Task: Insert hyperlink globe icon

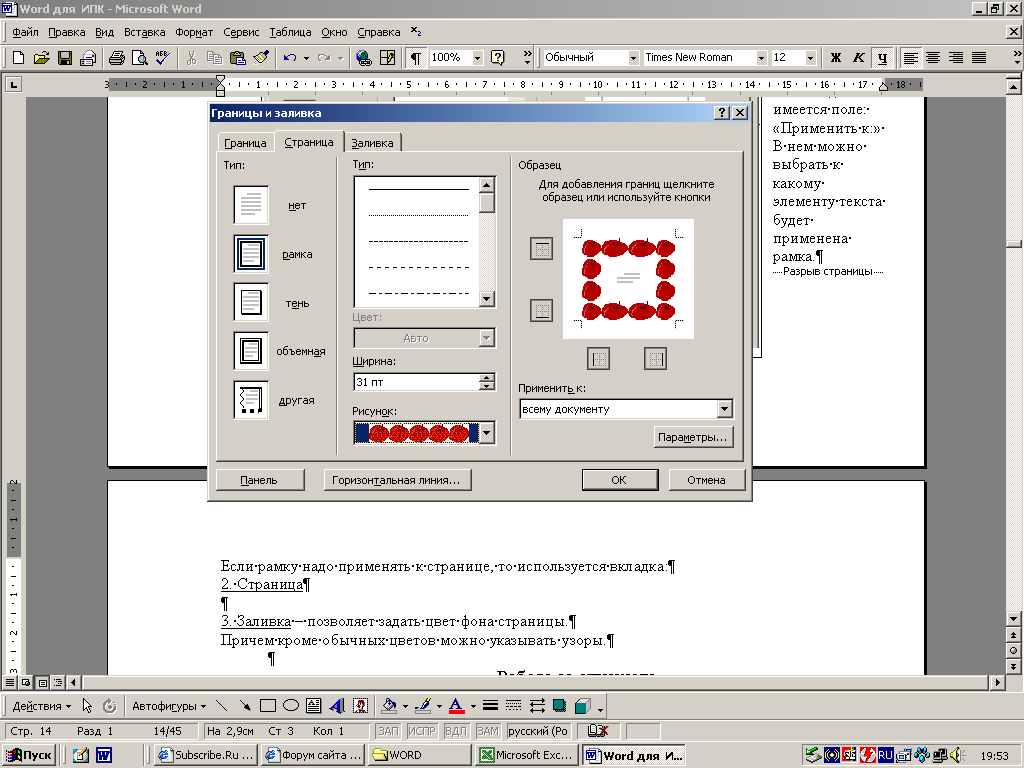Action: click(x=364, y=58)
